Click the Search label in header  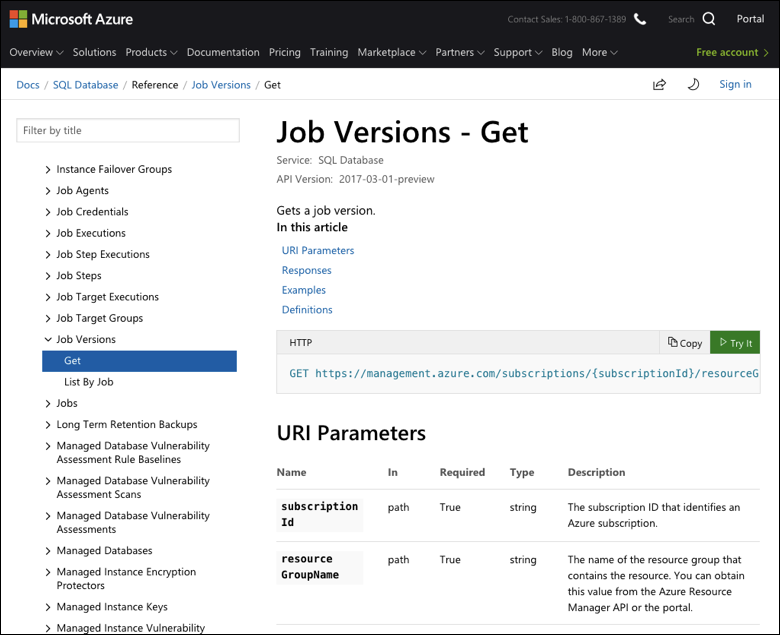[x=681, y=19]
